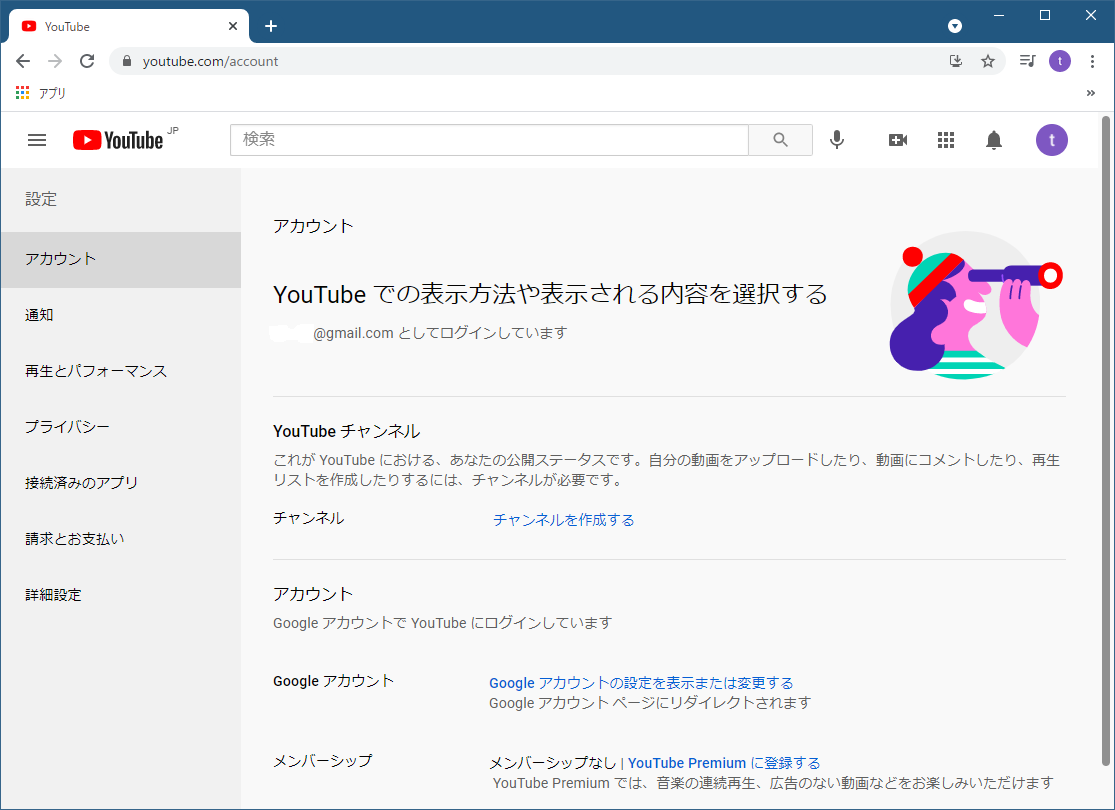Open the create video camera icon
The image size is (1115, 810).
click(897, 140)
